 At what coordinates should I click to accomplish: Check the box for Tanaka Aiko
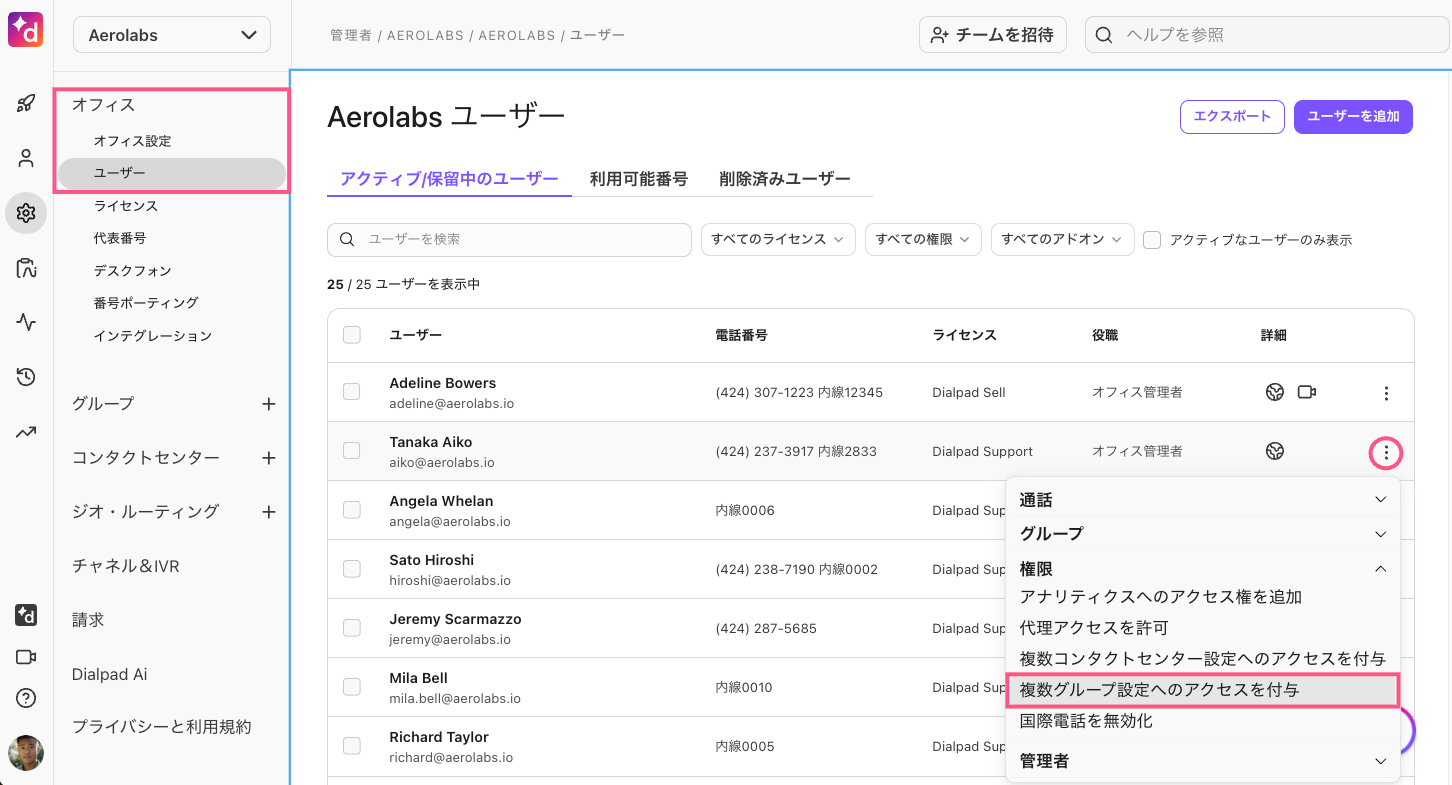tap(352, 451)
